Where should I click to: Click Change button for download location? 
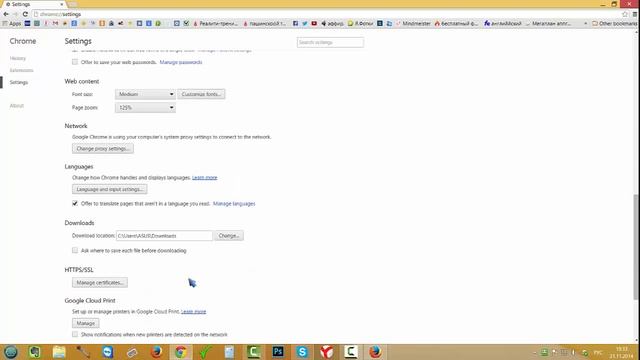click(x=229, y=236)
